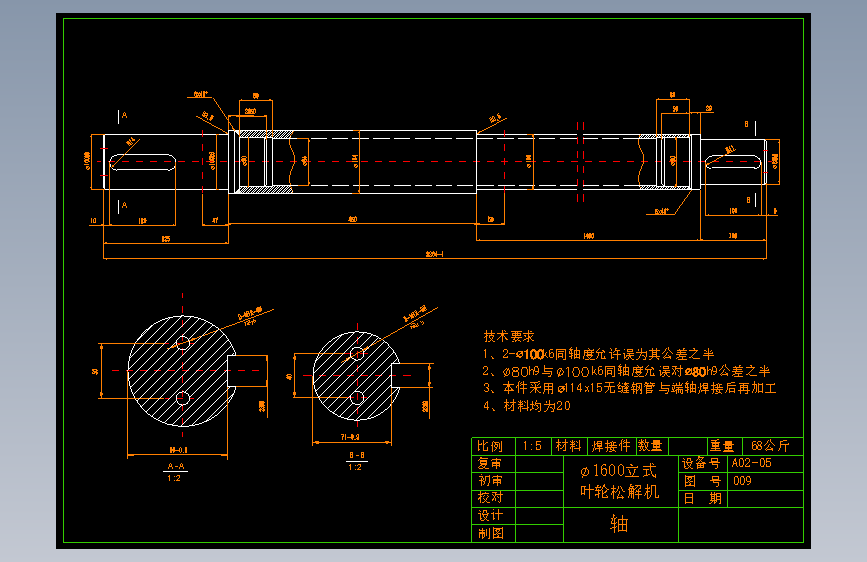Image resolution: width=867 pixels, height=562 pixels.
Task: Click the 材料 label cell
Action: (568, 446)
